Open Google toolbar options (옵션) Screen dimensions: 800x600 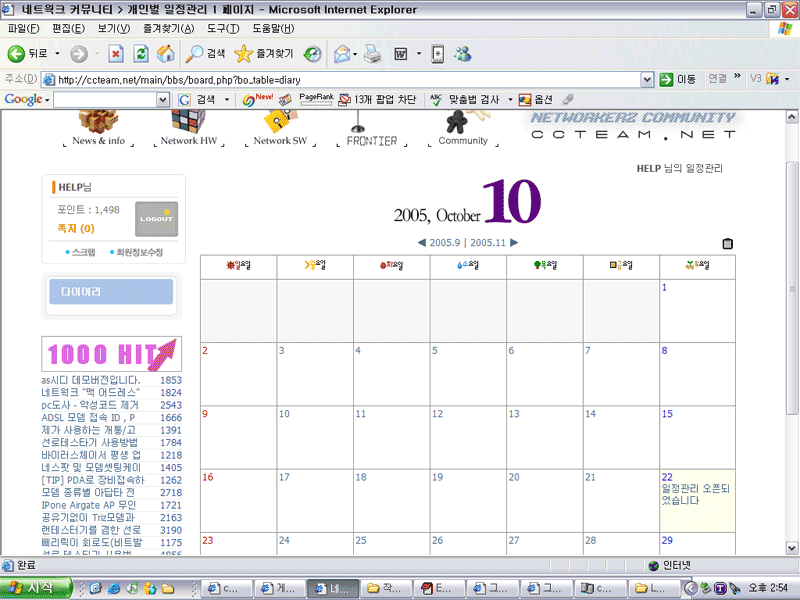click(x=536, y=99)
